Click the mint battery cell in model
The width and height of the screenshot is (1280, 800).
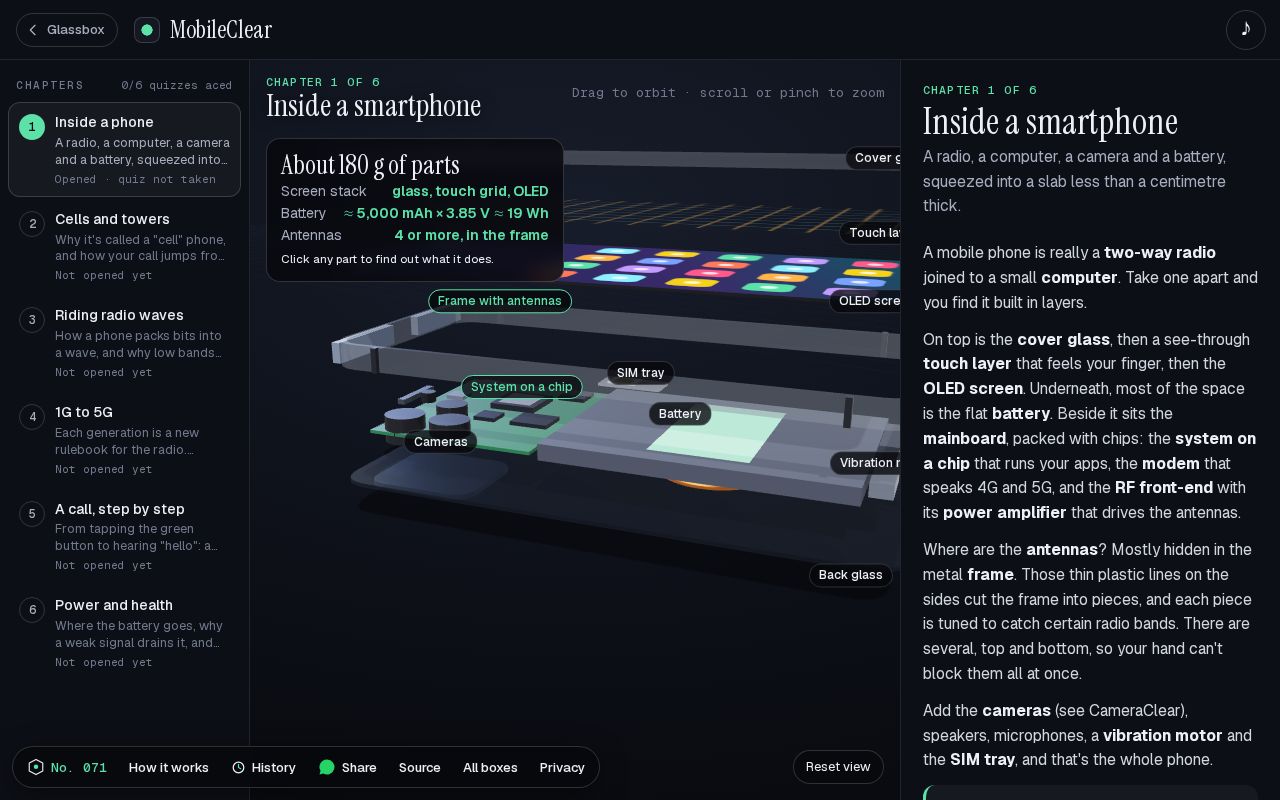714,436
